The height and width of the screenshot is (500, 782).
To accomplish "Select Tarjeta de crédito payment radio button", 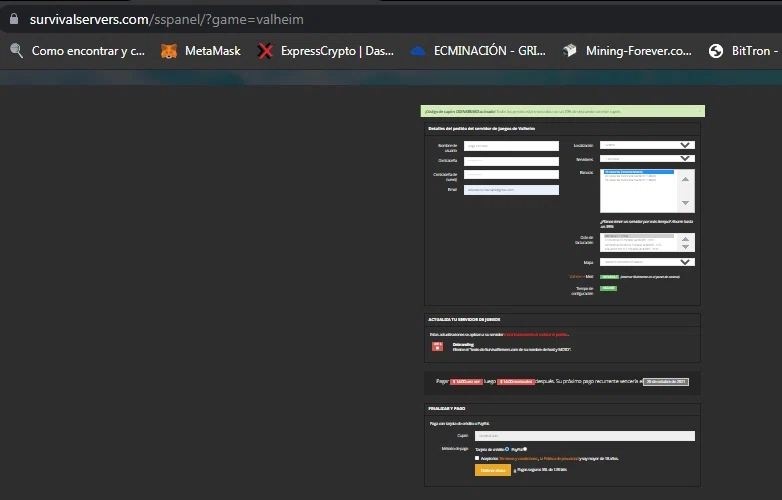I will pos(507,449).
